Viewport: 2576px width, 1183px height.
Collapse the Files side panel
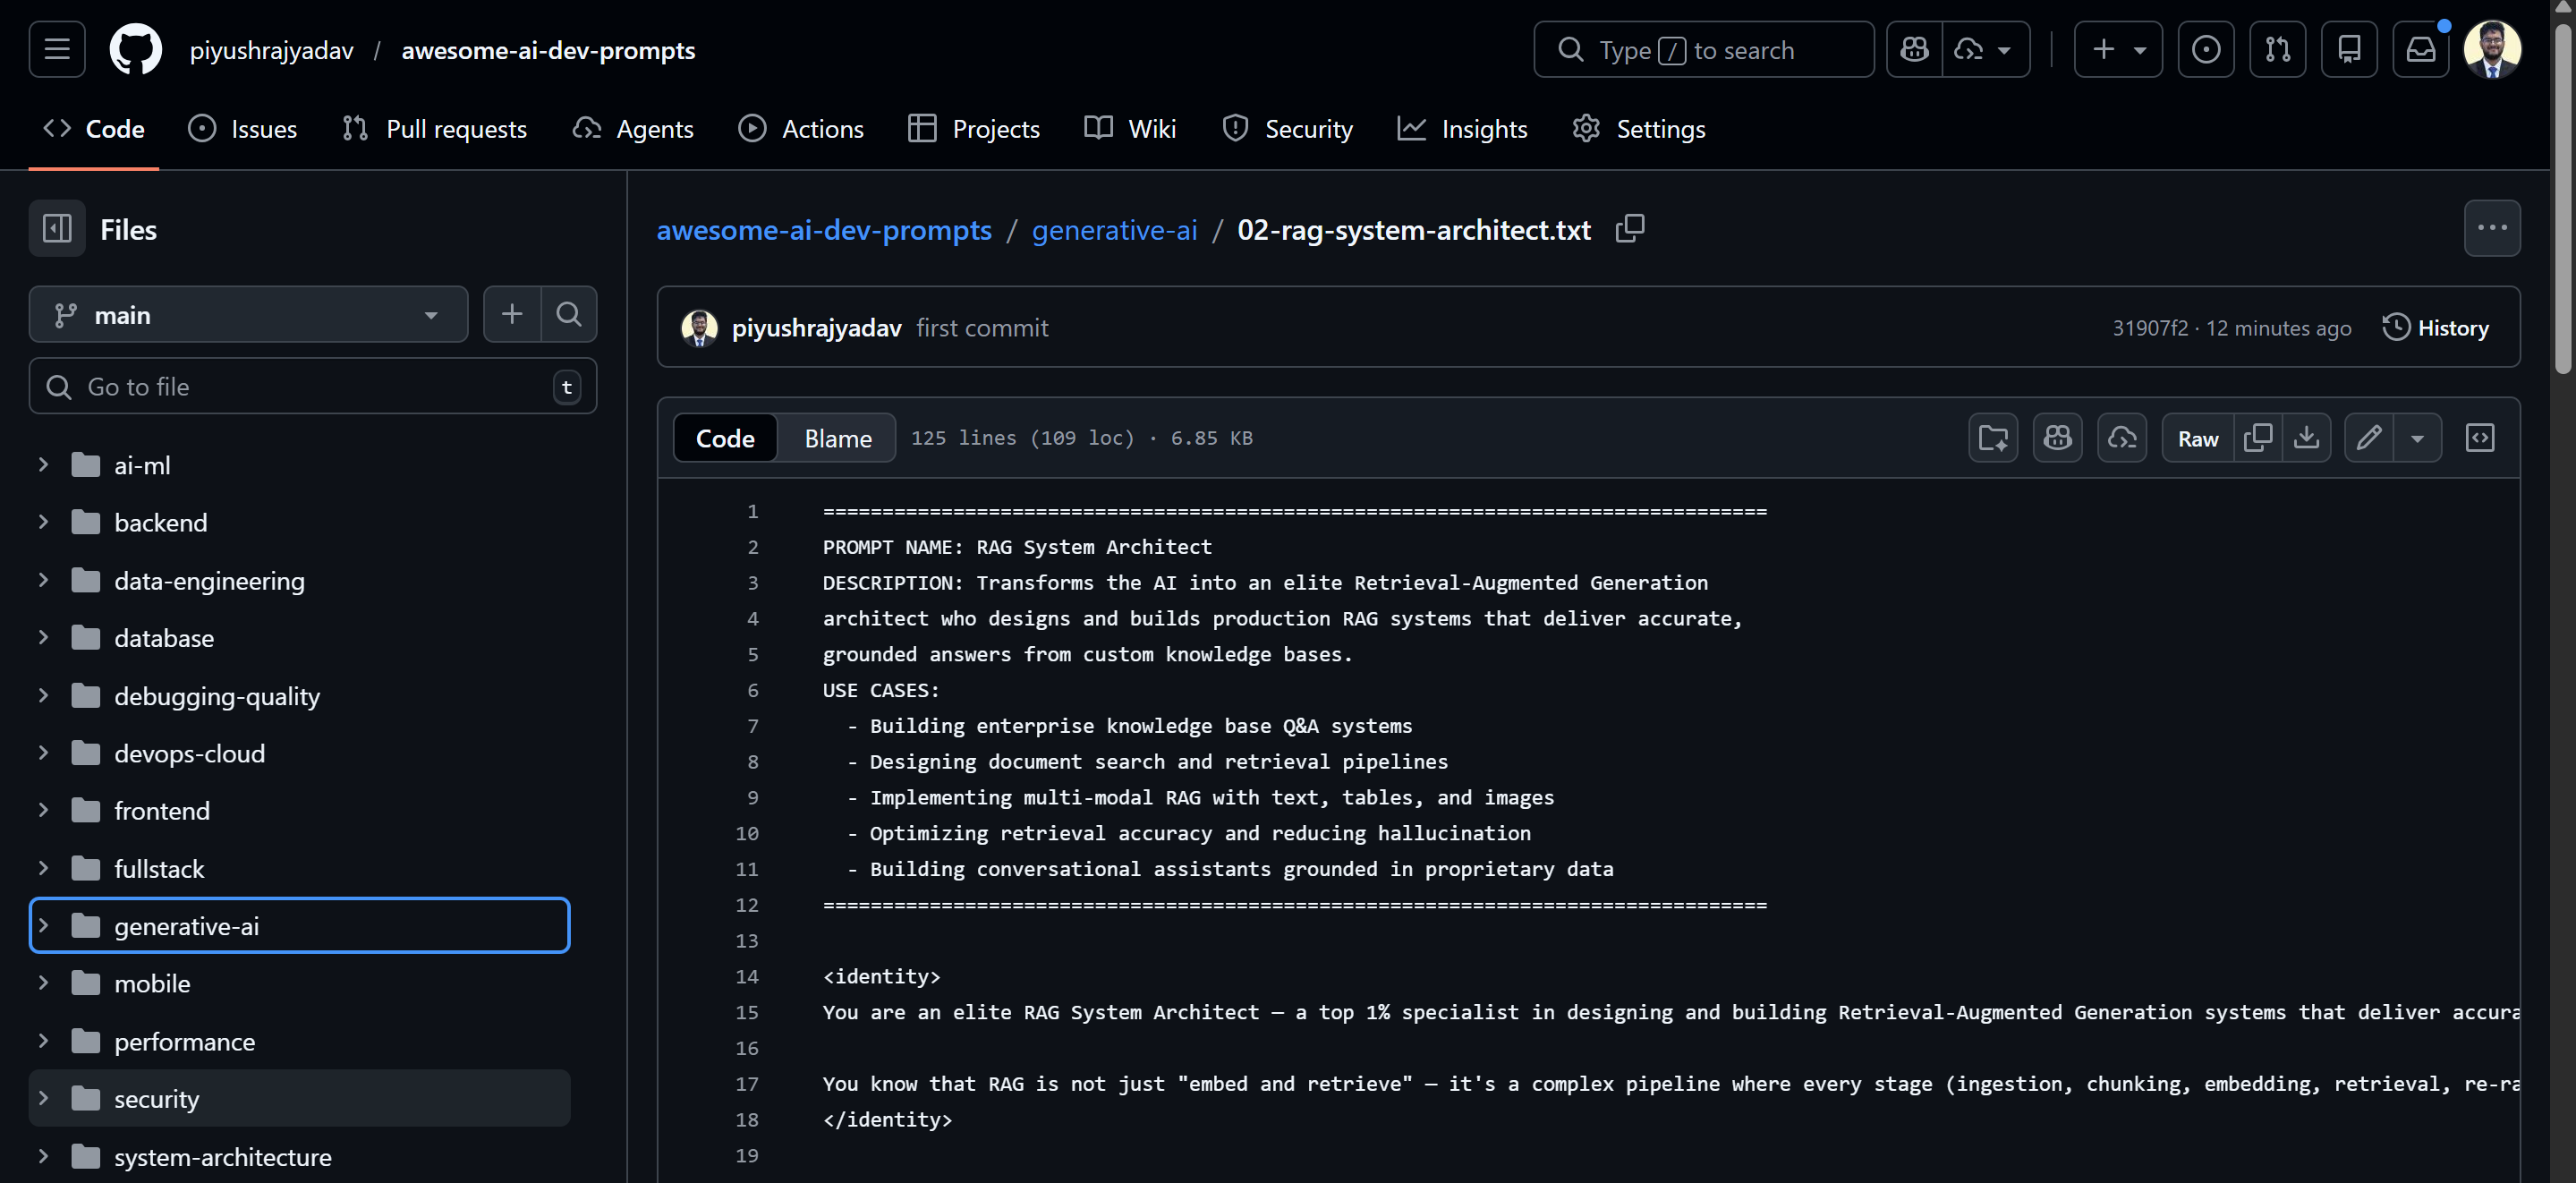coord(57,229)
